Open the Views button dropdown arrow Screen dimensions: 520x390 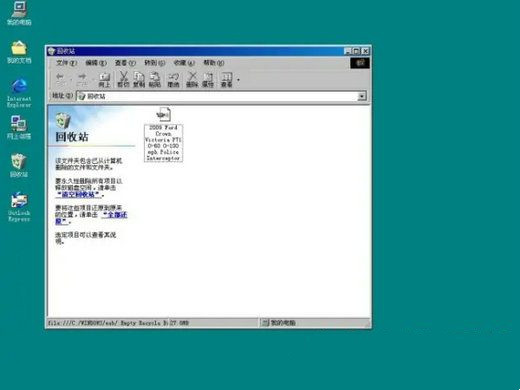[238, 80]
